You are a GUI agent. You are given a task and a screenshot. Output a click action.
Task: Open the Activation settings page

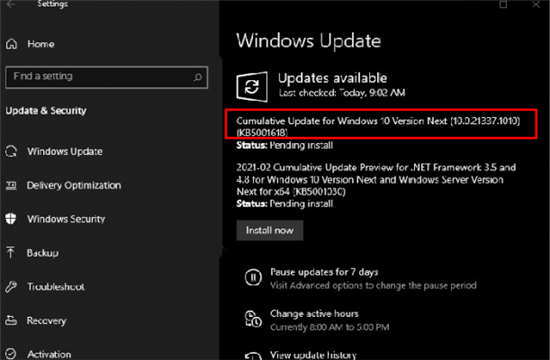pyautogui.click(x=49, y=354)
